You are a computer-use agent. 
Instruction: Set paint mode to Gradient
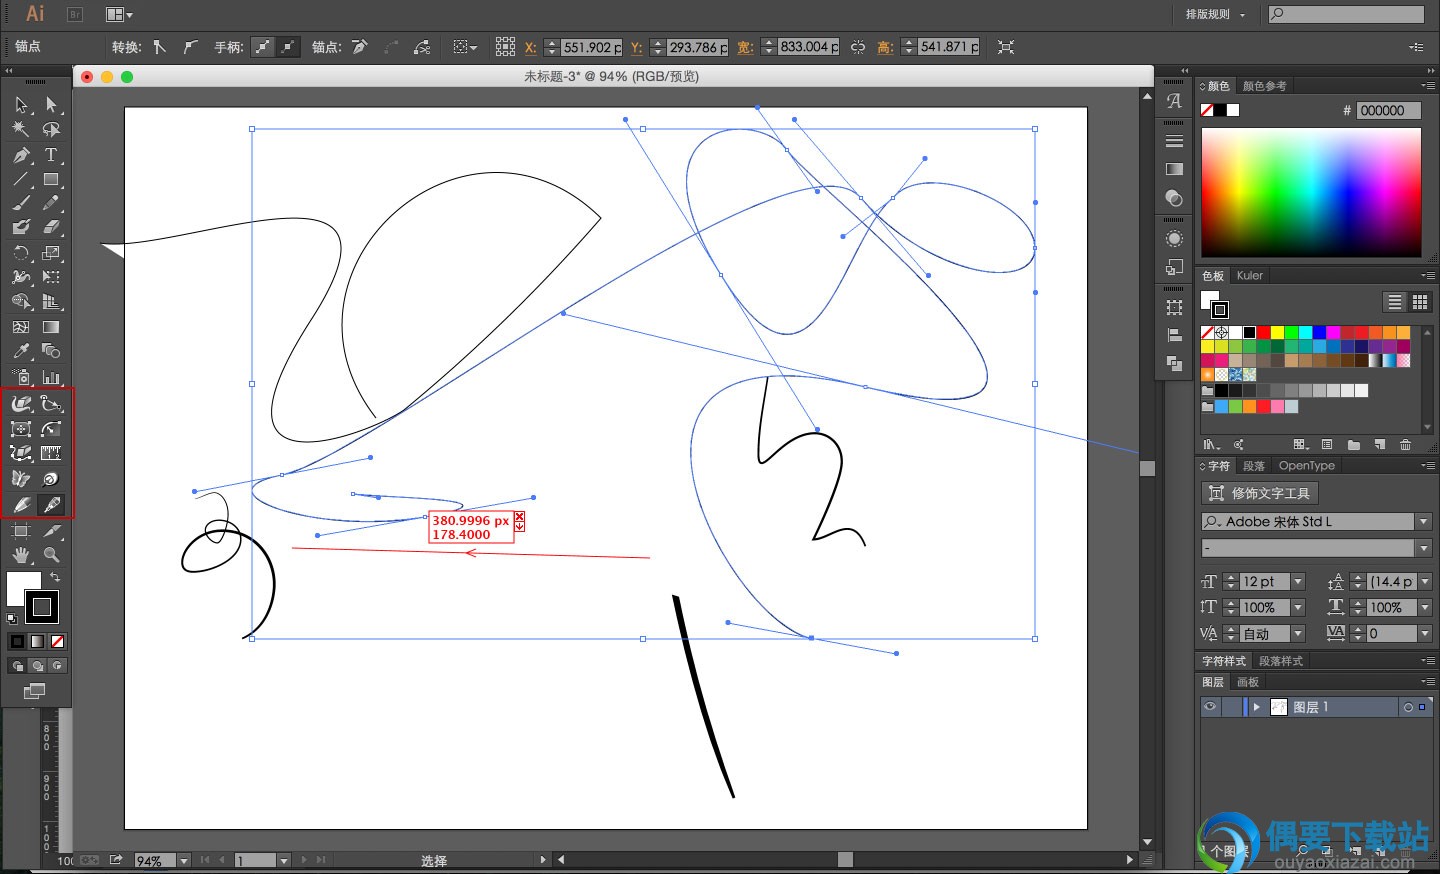pos(37,641)
